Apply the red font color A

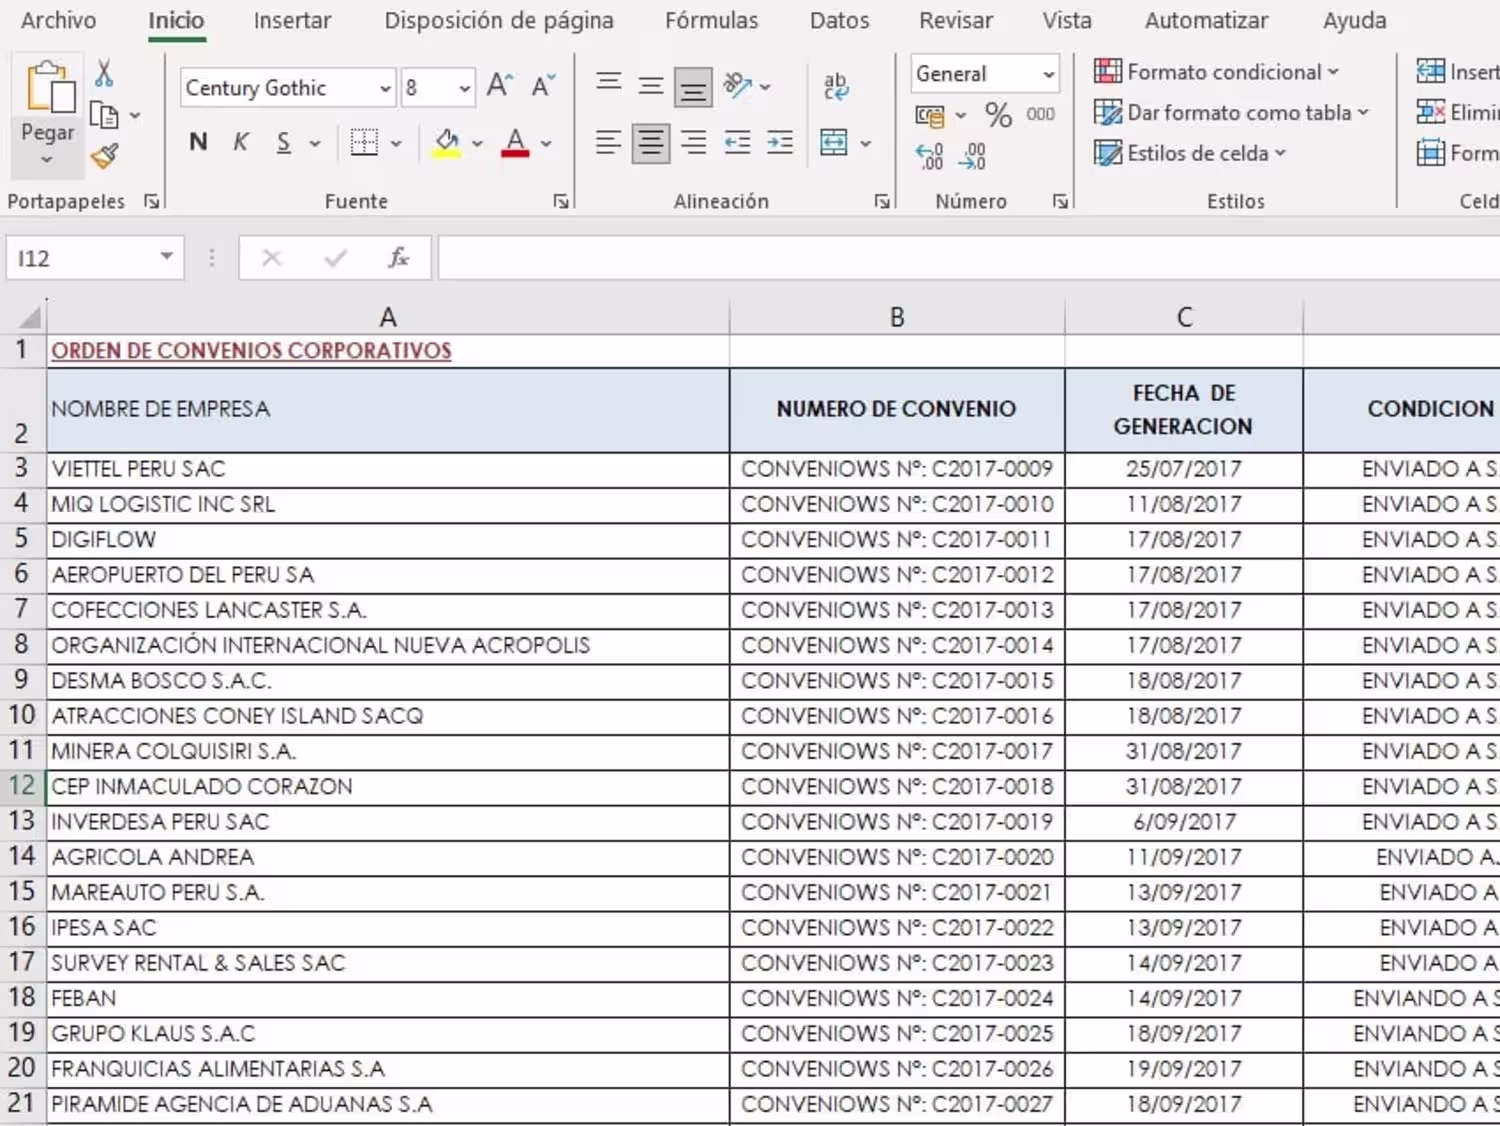point(515,143)
